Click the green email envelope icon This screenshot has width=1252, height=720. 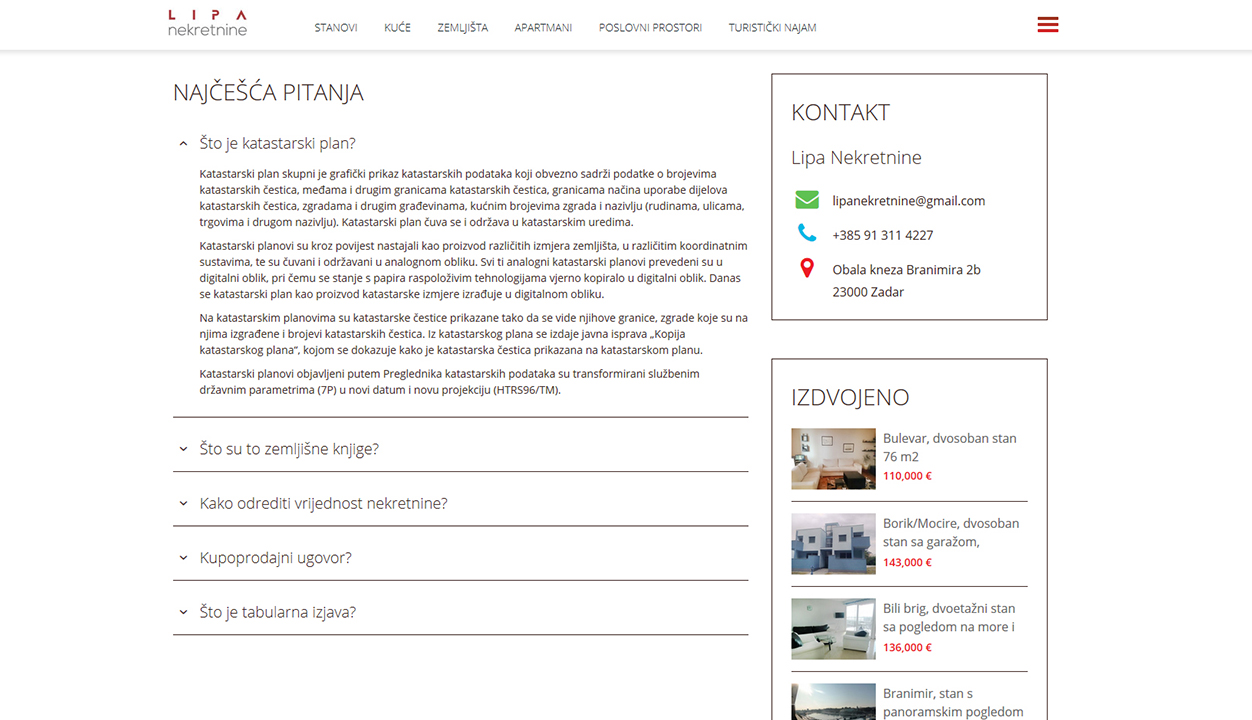(807, 200)
